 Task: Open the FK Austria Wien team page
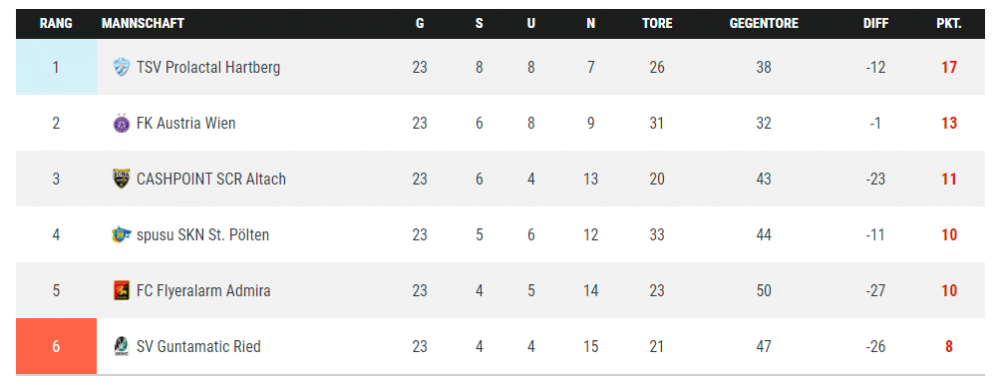coord(186,123)
